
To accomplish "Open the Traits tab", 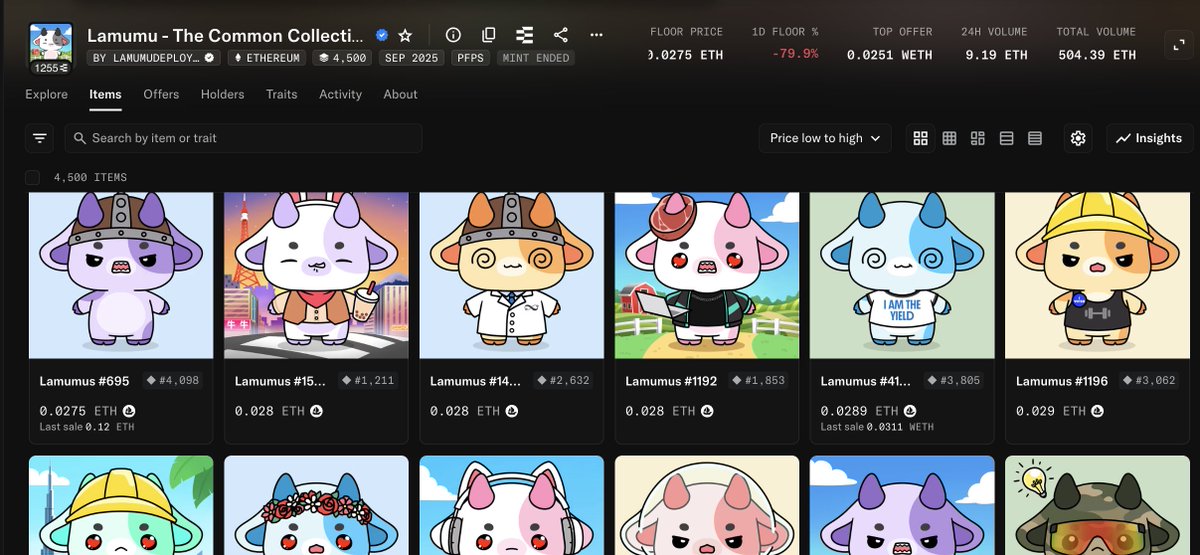I will click(282, 94).
